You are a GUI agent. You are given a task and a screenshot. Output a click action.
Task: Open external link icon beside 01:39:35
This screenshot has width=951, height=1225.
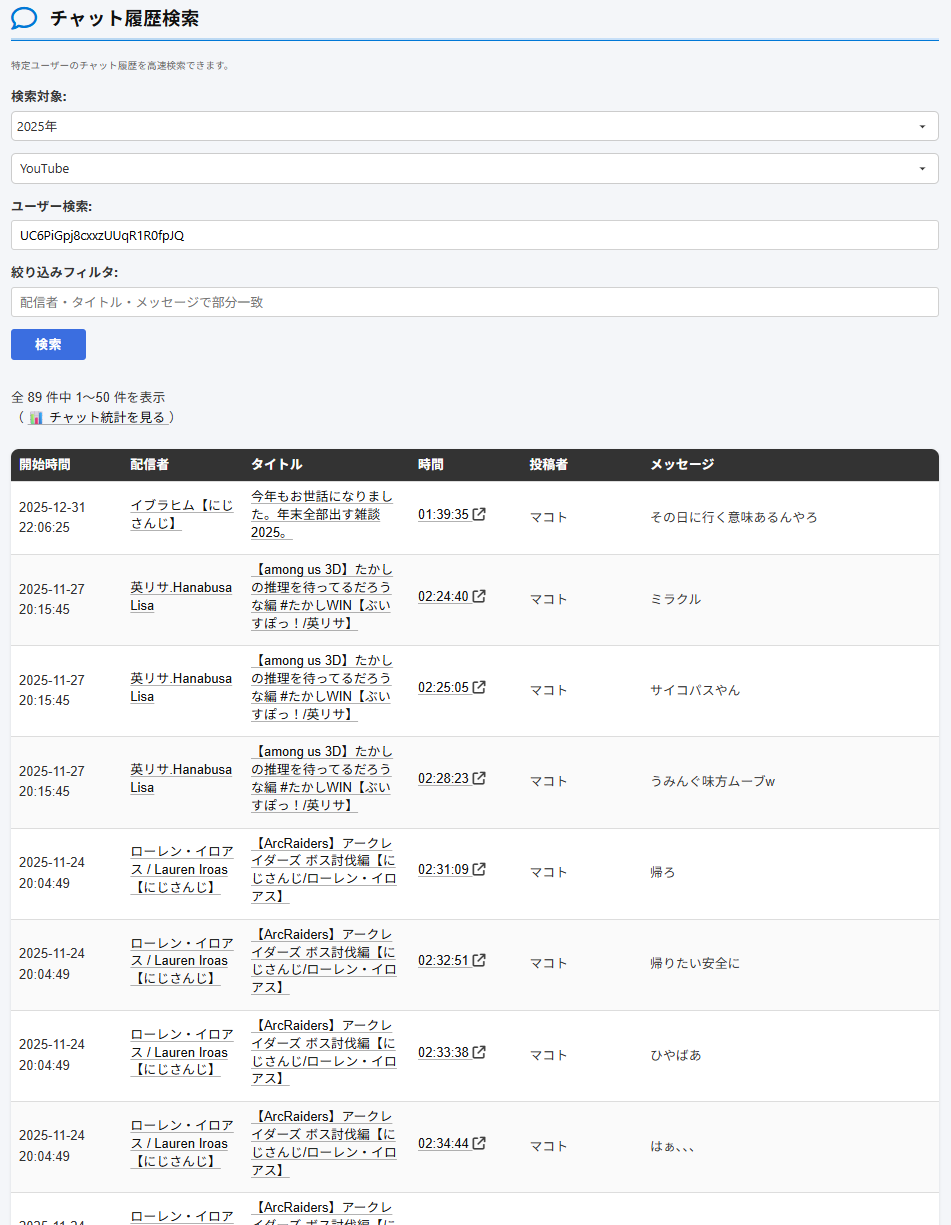coord(480,514)
